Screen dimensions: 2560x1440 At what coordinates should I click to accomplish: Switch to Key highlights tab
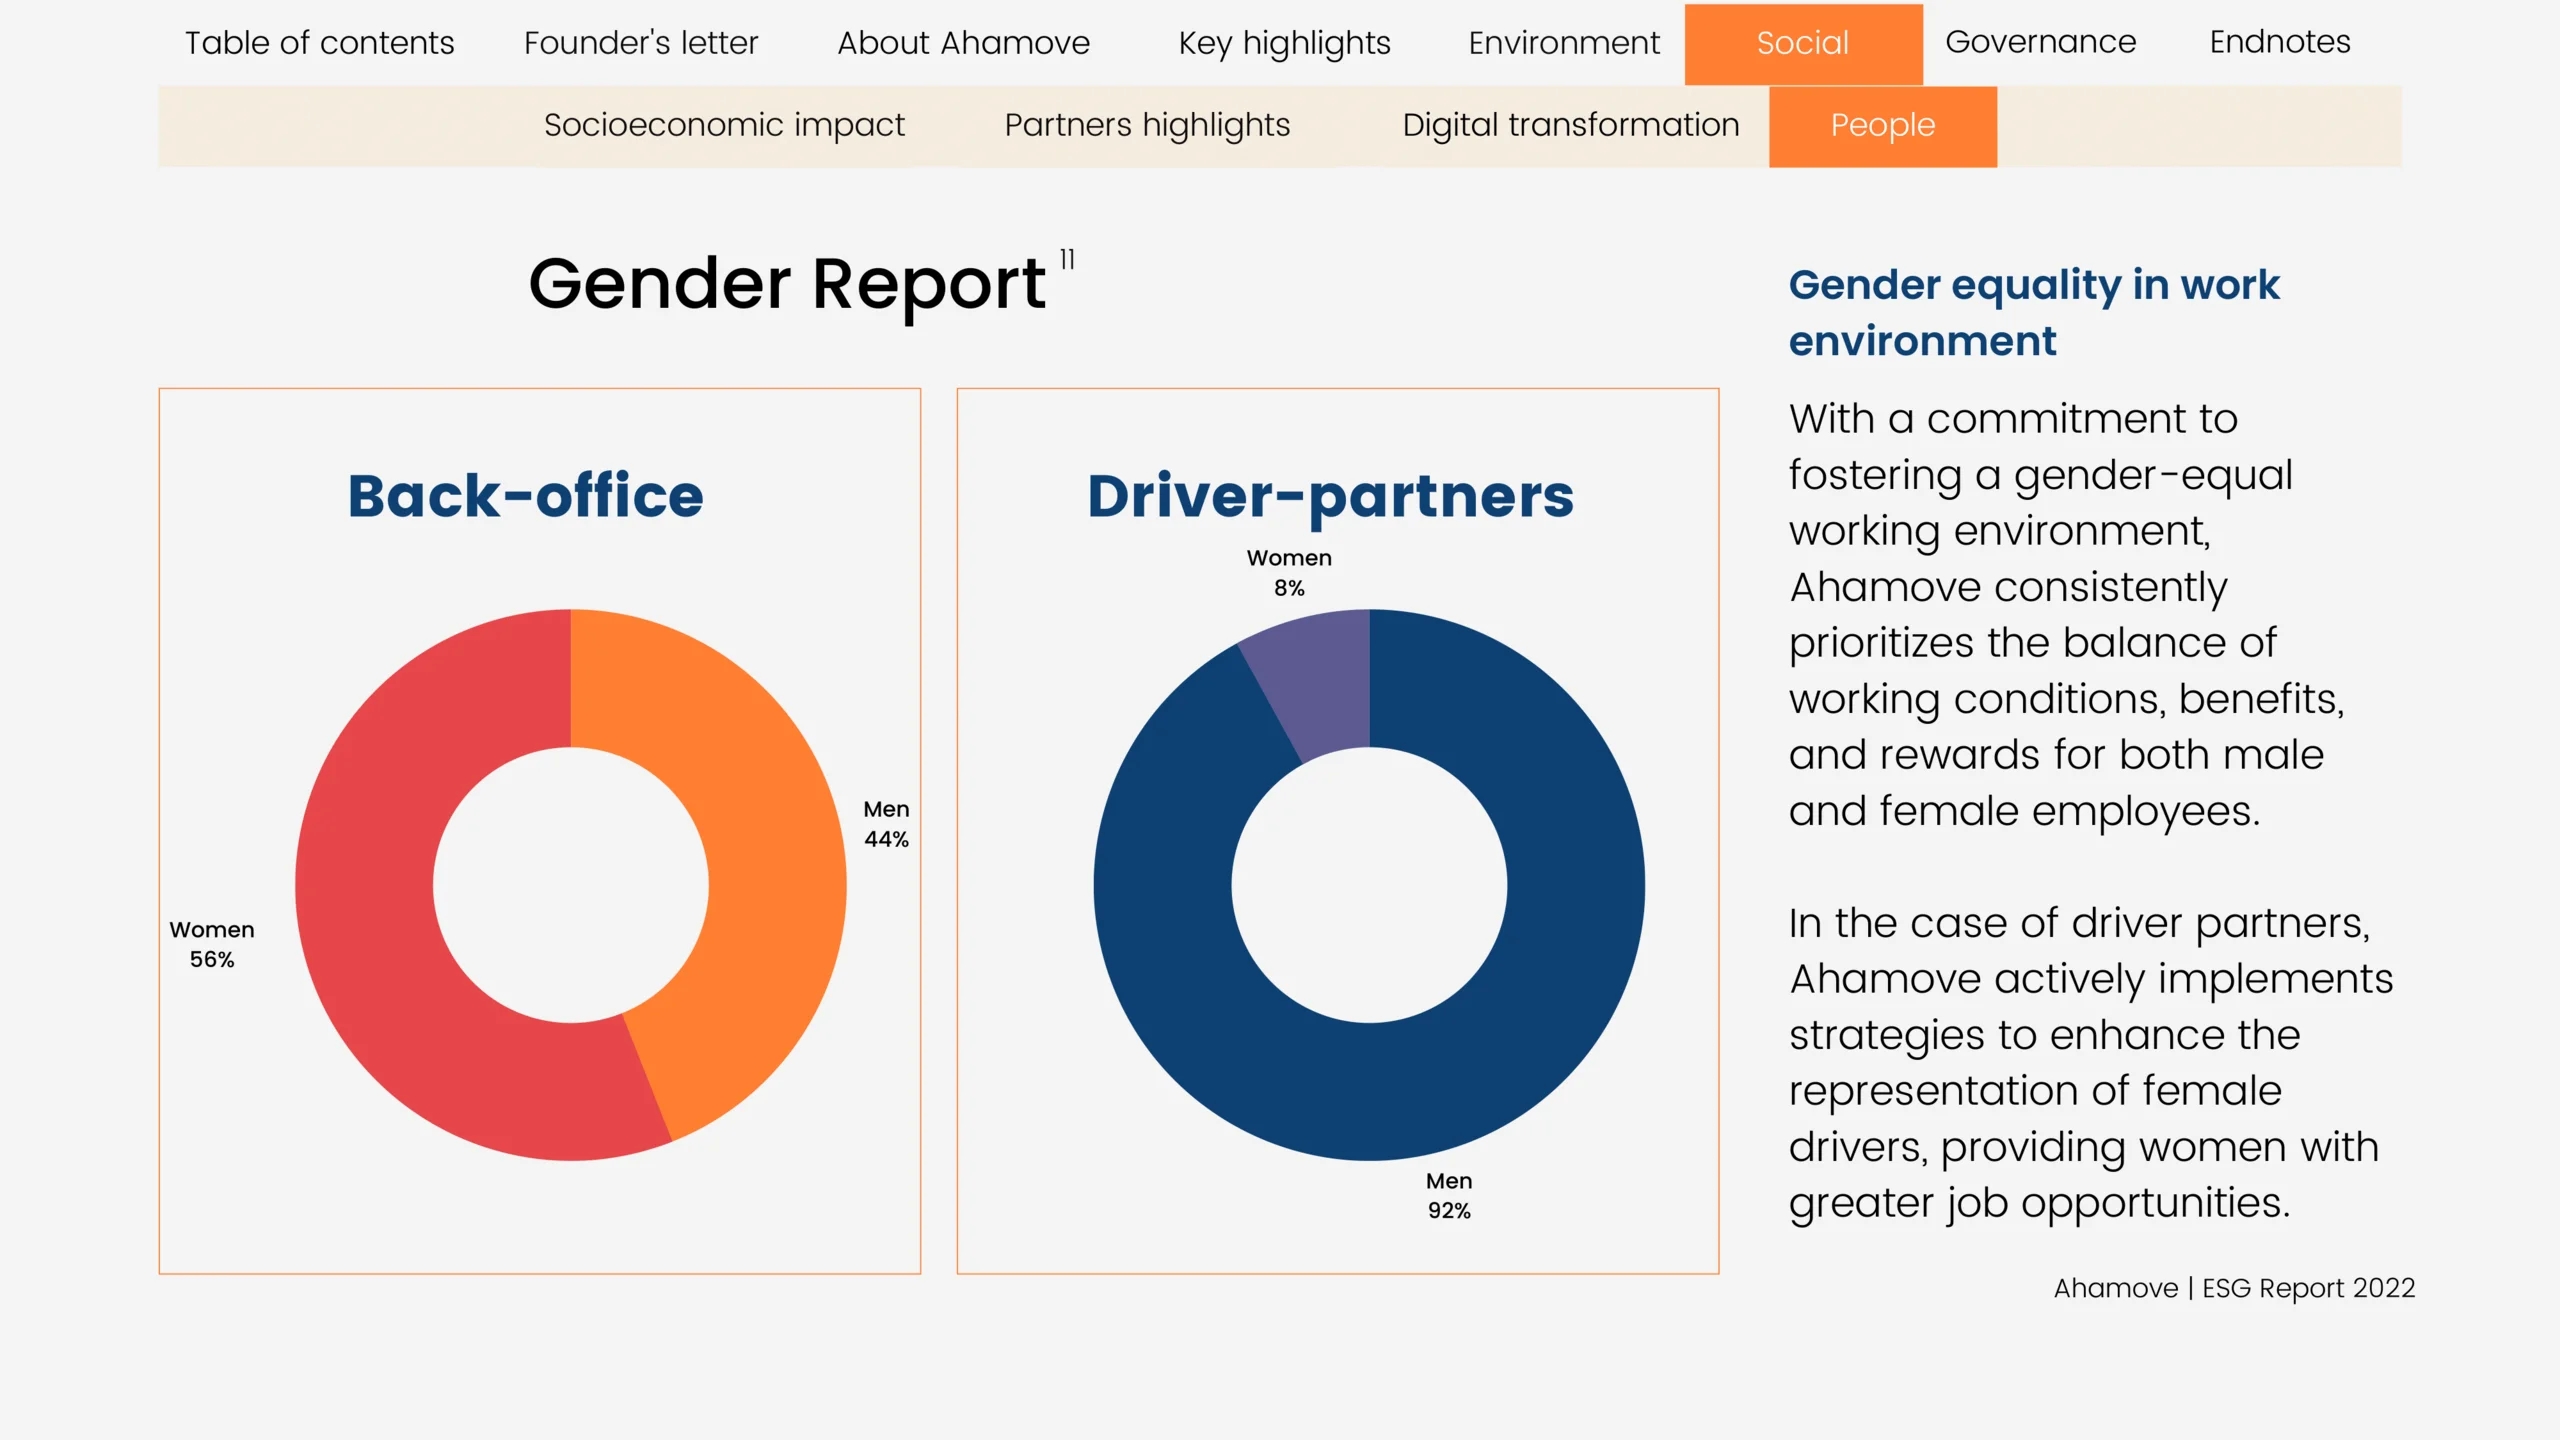1284,43
